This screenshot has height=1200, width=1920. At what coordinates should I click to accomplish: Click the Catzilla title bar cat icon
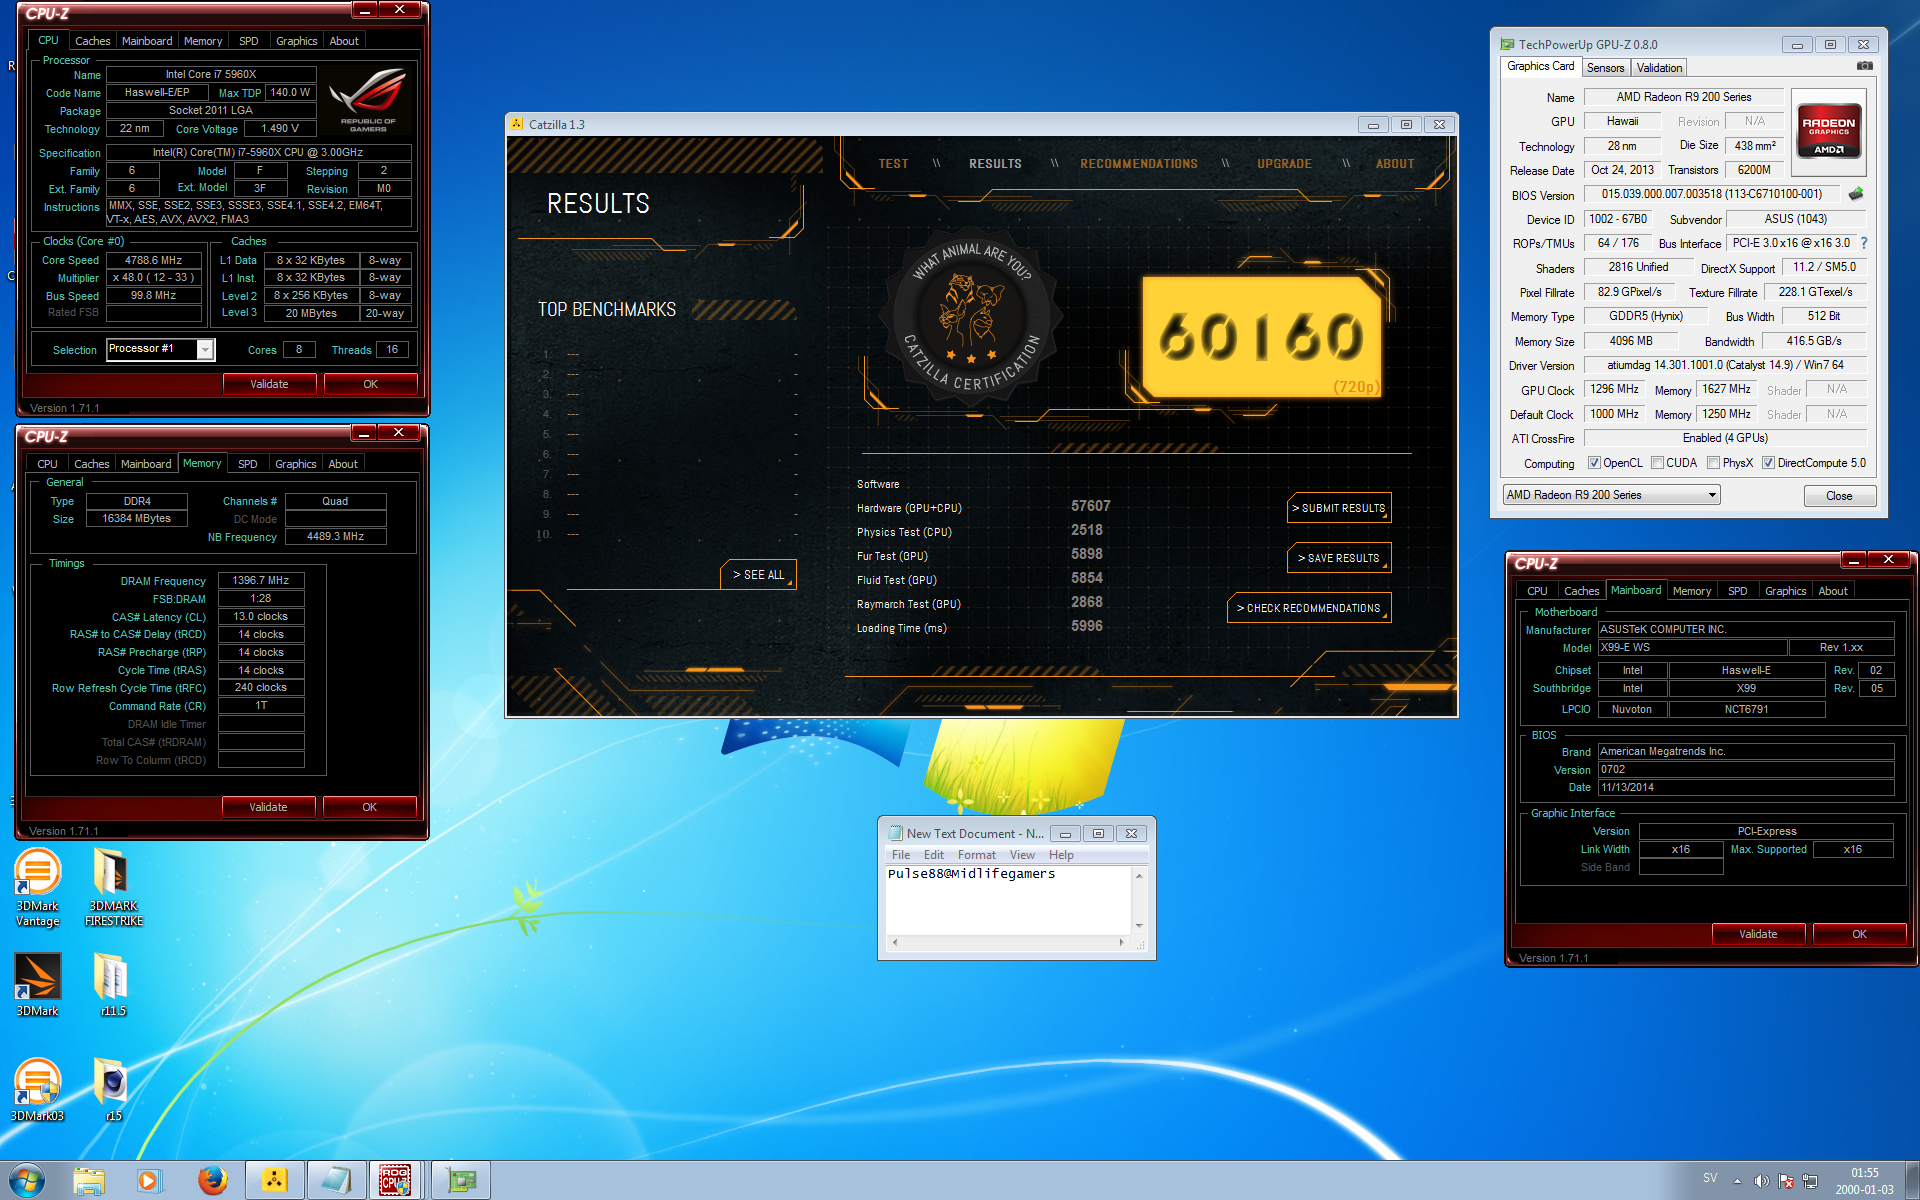pyautogui.click(x=517, y=124)
